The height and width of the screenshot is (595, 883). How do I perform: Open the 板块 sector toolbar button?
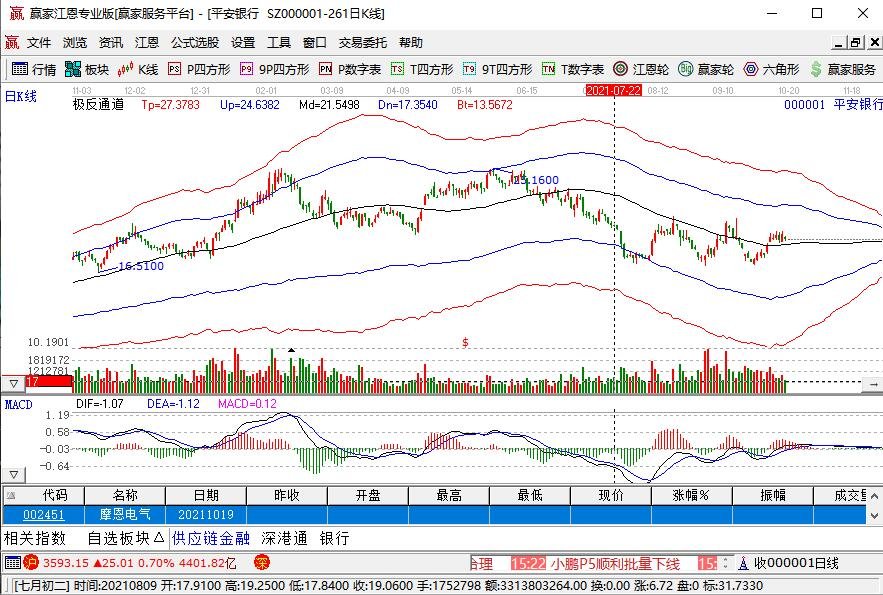coord(87,69)
